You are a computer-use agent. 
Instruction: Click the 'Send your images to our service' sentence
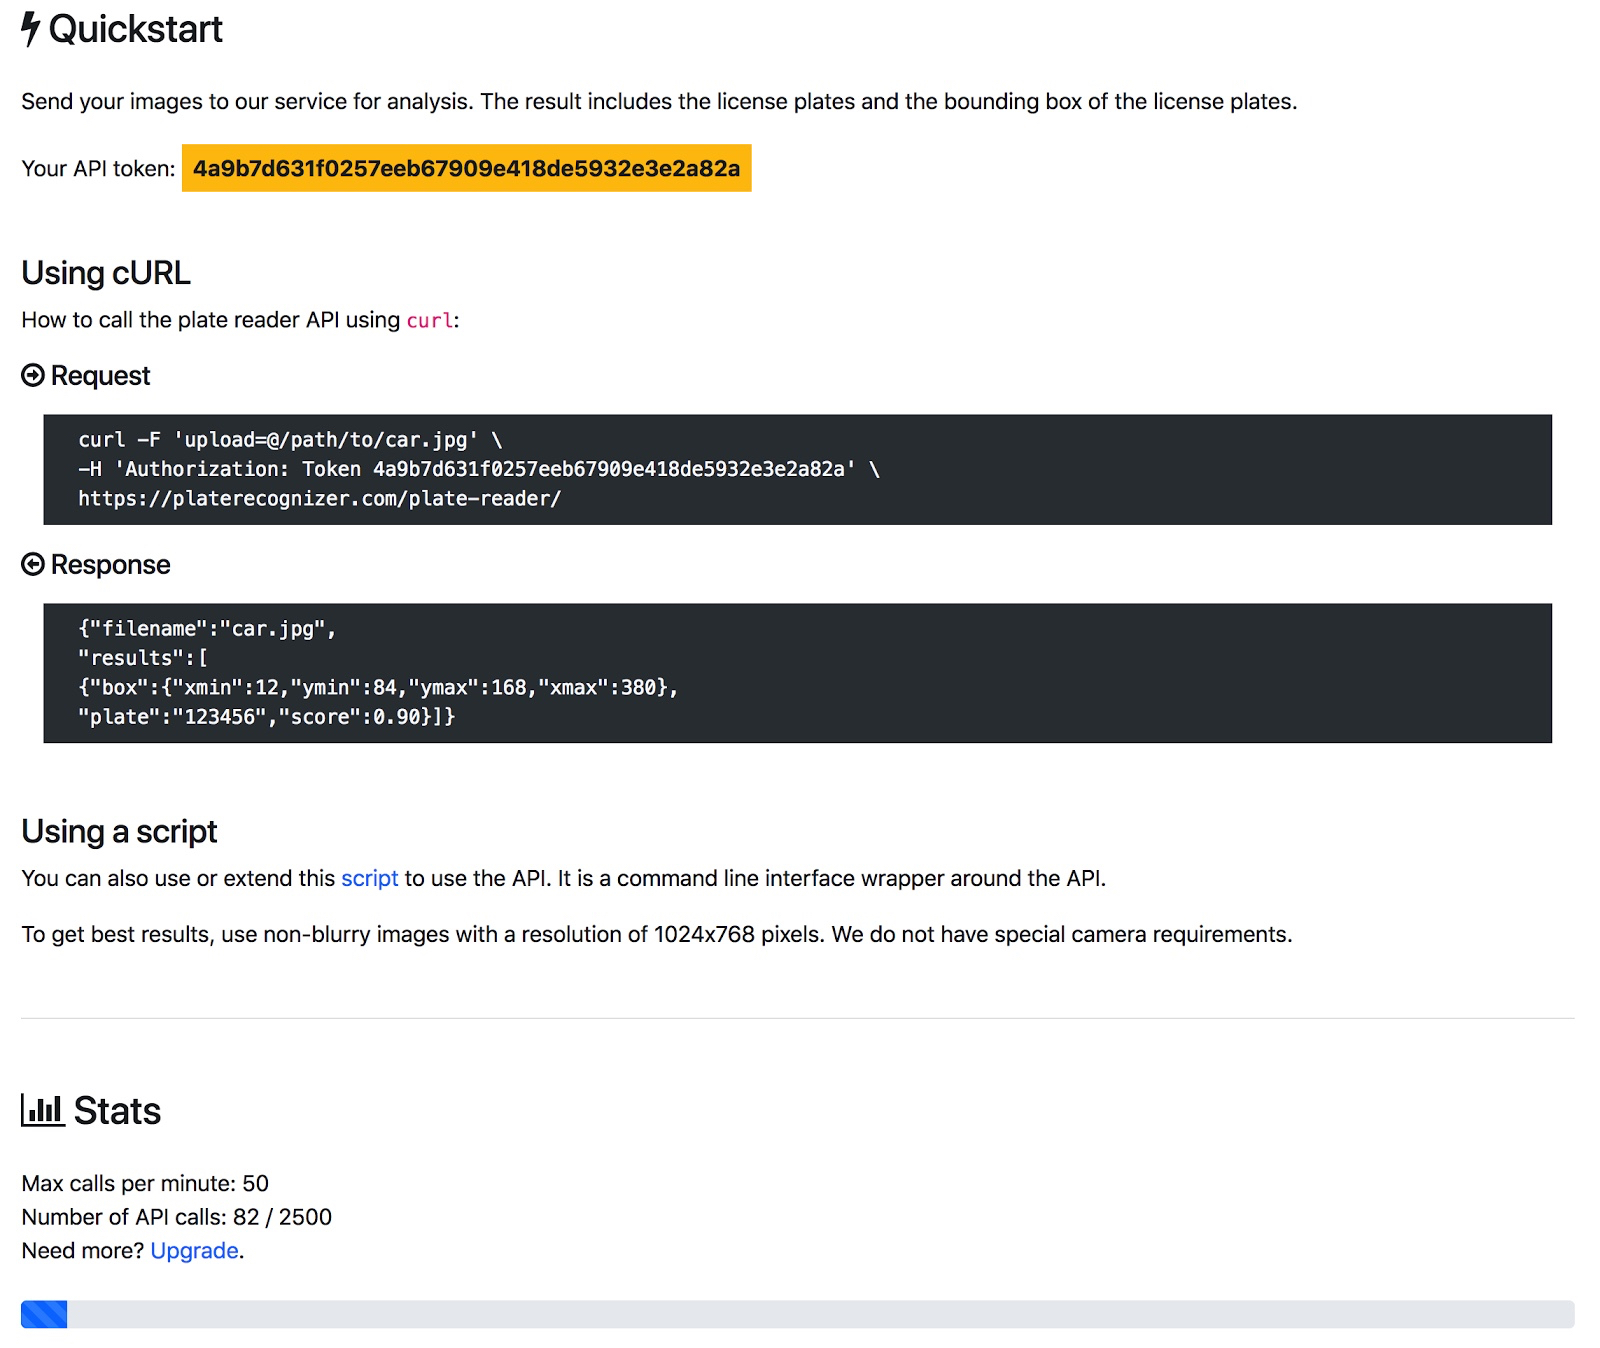pyautogui.click(x=659, y=101)
